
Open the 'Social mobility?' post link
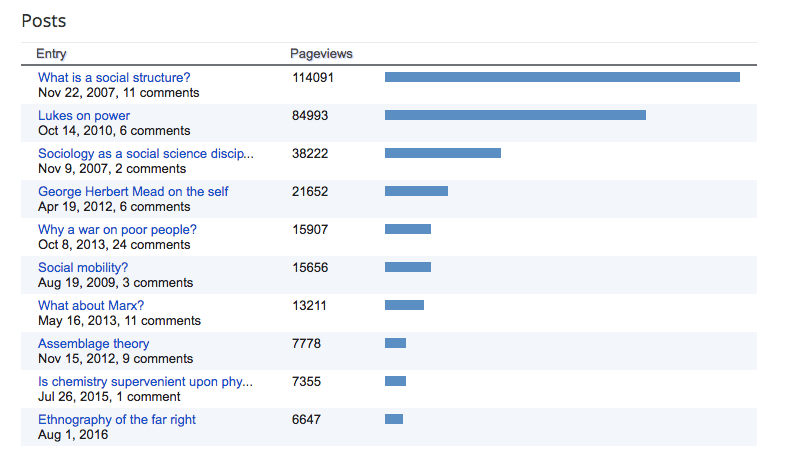pyautogui.click(x=83, y=267)
